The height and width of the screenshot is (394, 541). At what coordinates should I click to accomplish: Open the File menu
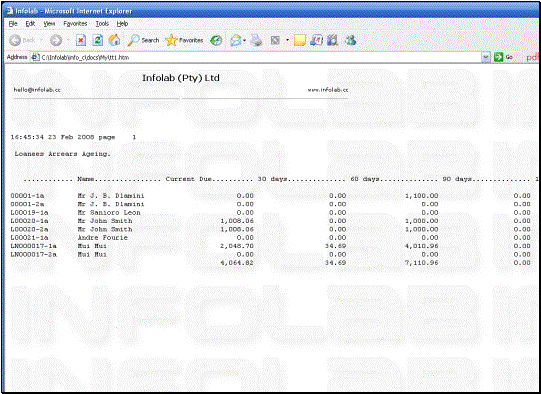point(13,24)
